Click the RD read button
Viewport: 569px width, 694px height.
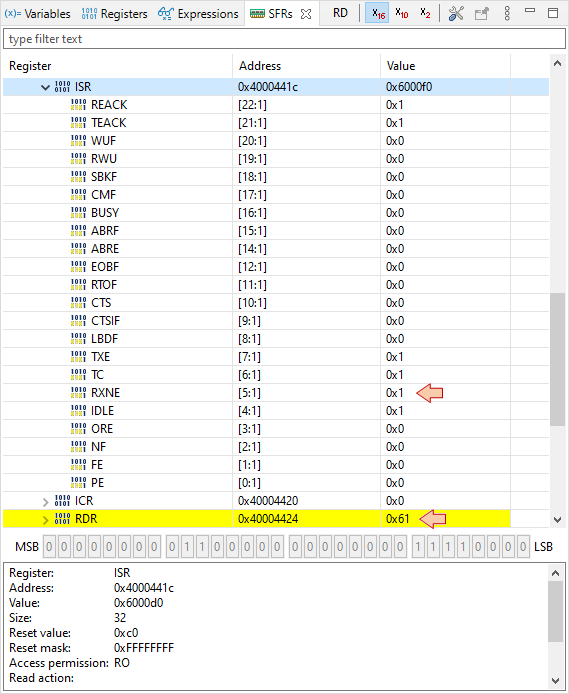coord(340,13)
